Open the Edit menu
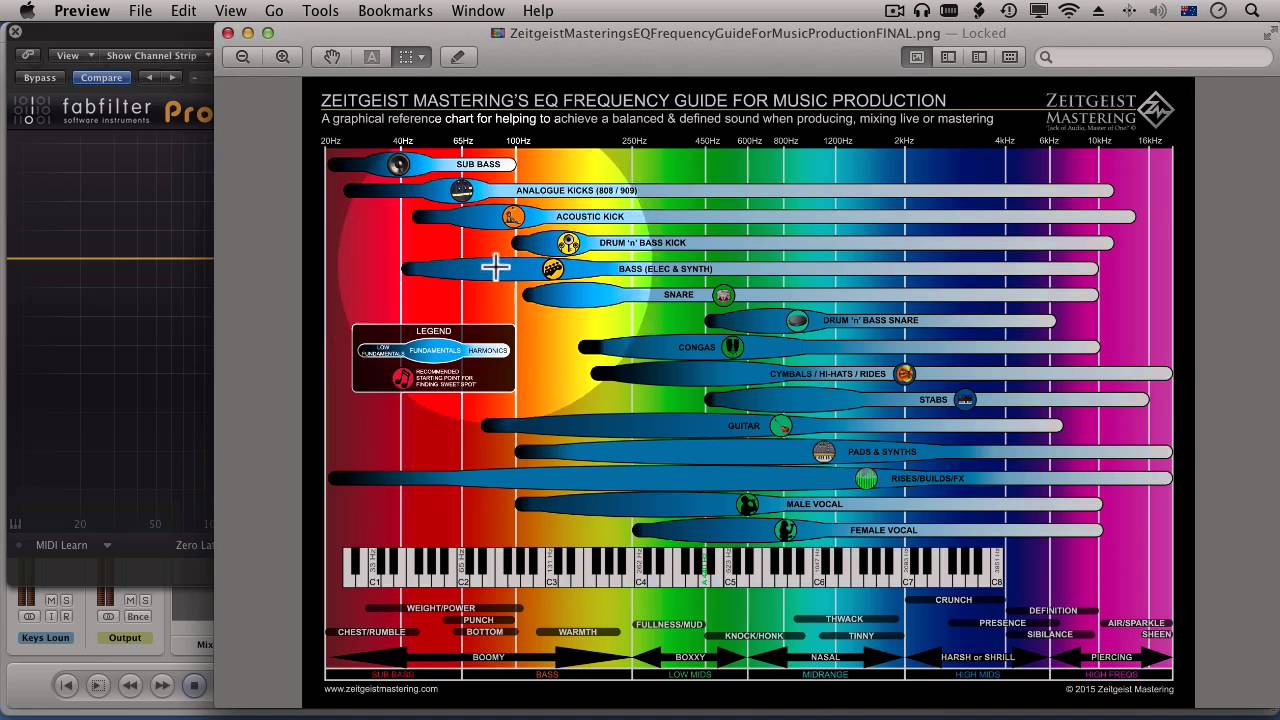 point(183,11)
